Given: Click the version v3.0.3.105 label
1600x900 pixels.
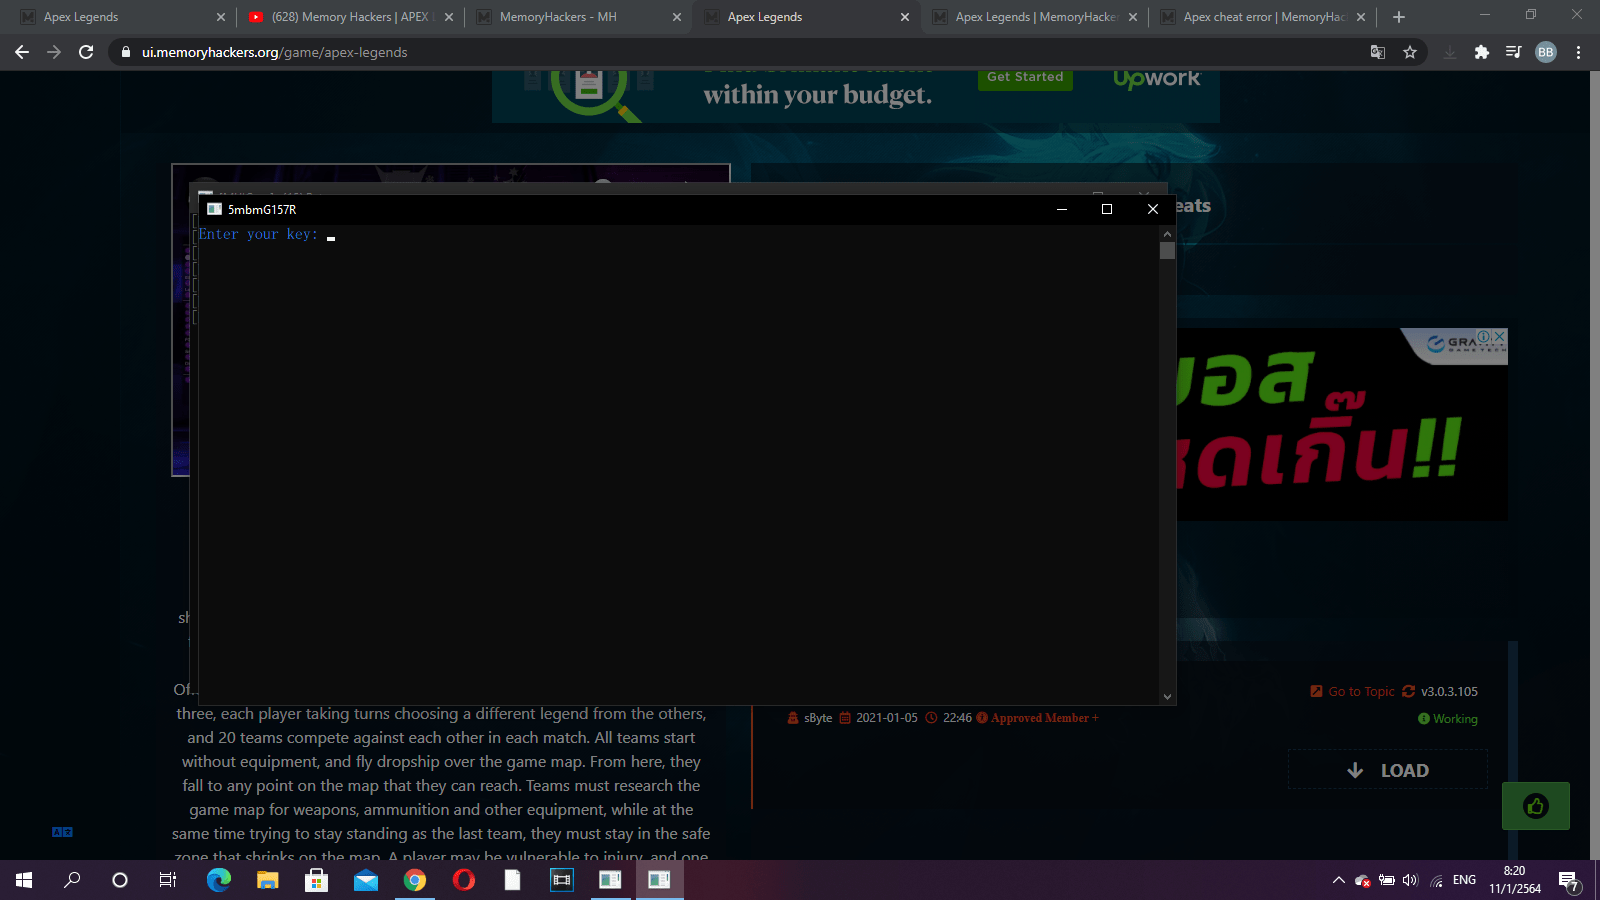Looking at the screenshot, I should tap(1449, 691).
